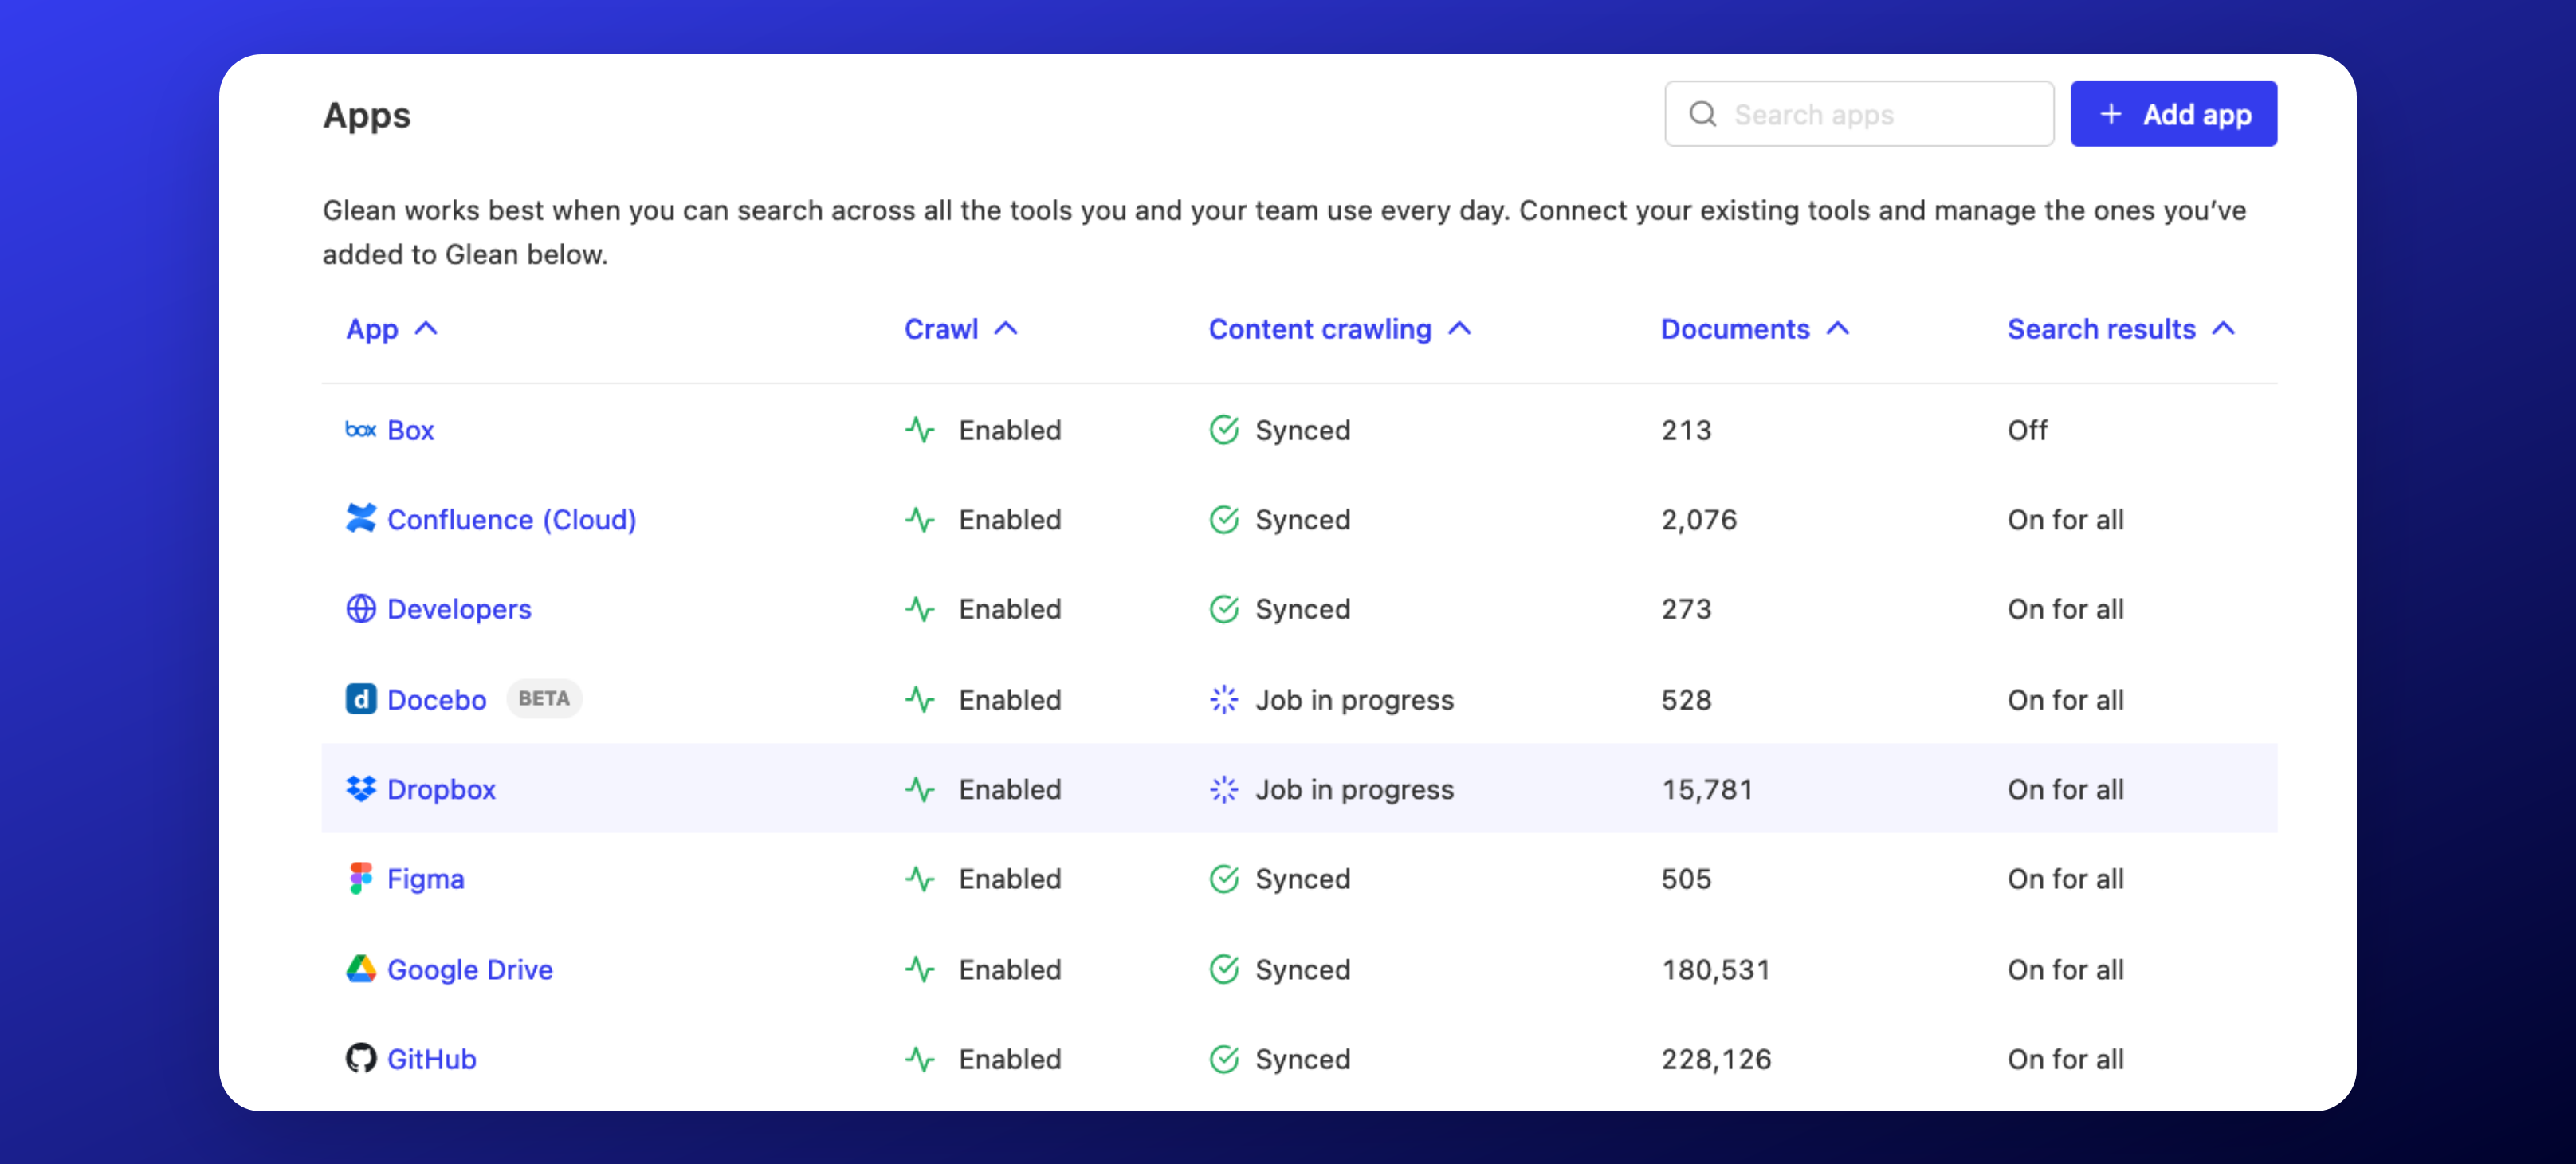This screenshot has width=2576, height=1164.
Task: Sort by App column chevron
Action: (x=426, y=329)
